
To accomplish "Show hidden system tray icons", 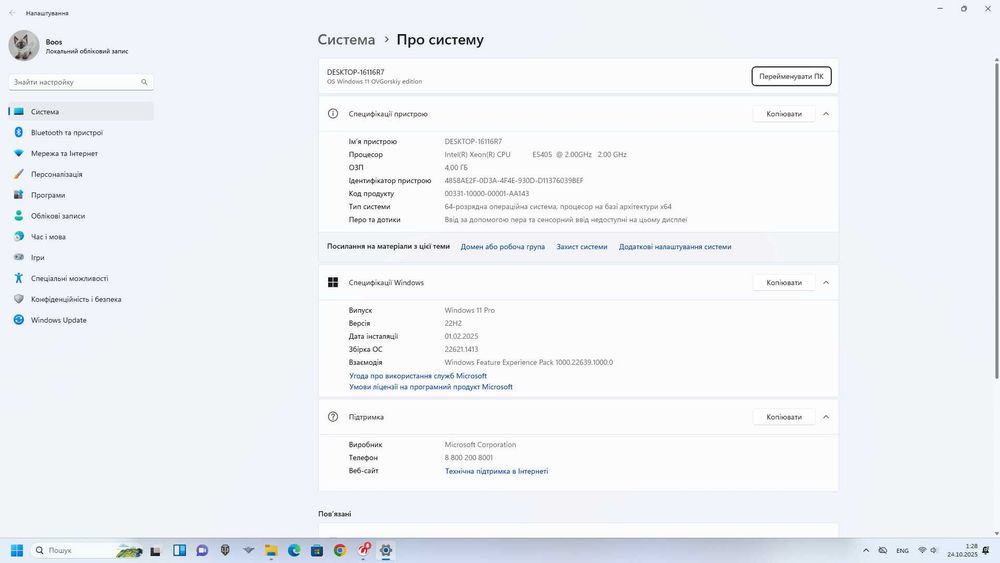I will click(x=866, y=550).
